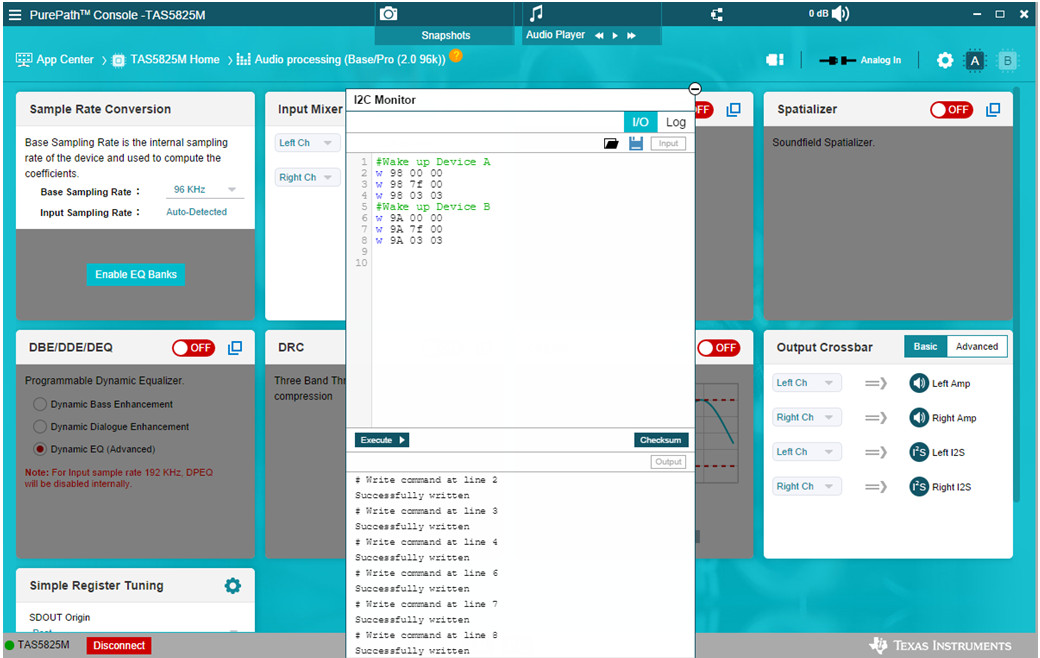Pop out panel icon beside I2C Monitor
Viewport: 1040px width, 658px height.
pyautogui.click(x=733, y=109)
